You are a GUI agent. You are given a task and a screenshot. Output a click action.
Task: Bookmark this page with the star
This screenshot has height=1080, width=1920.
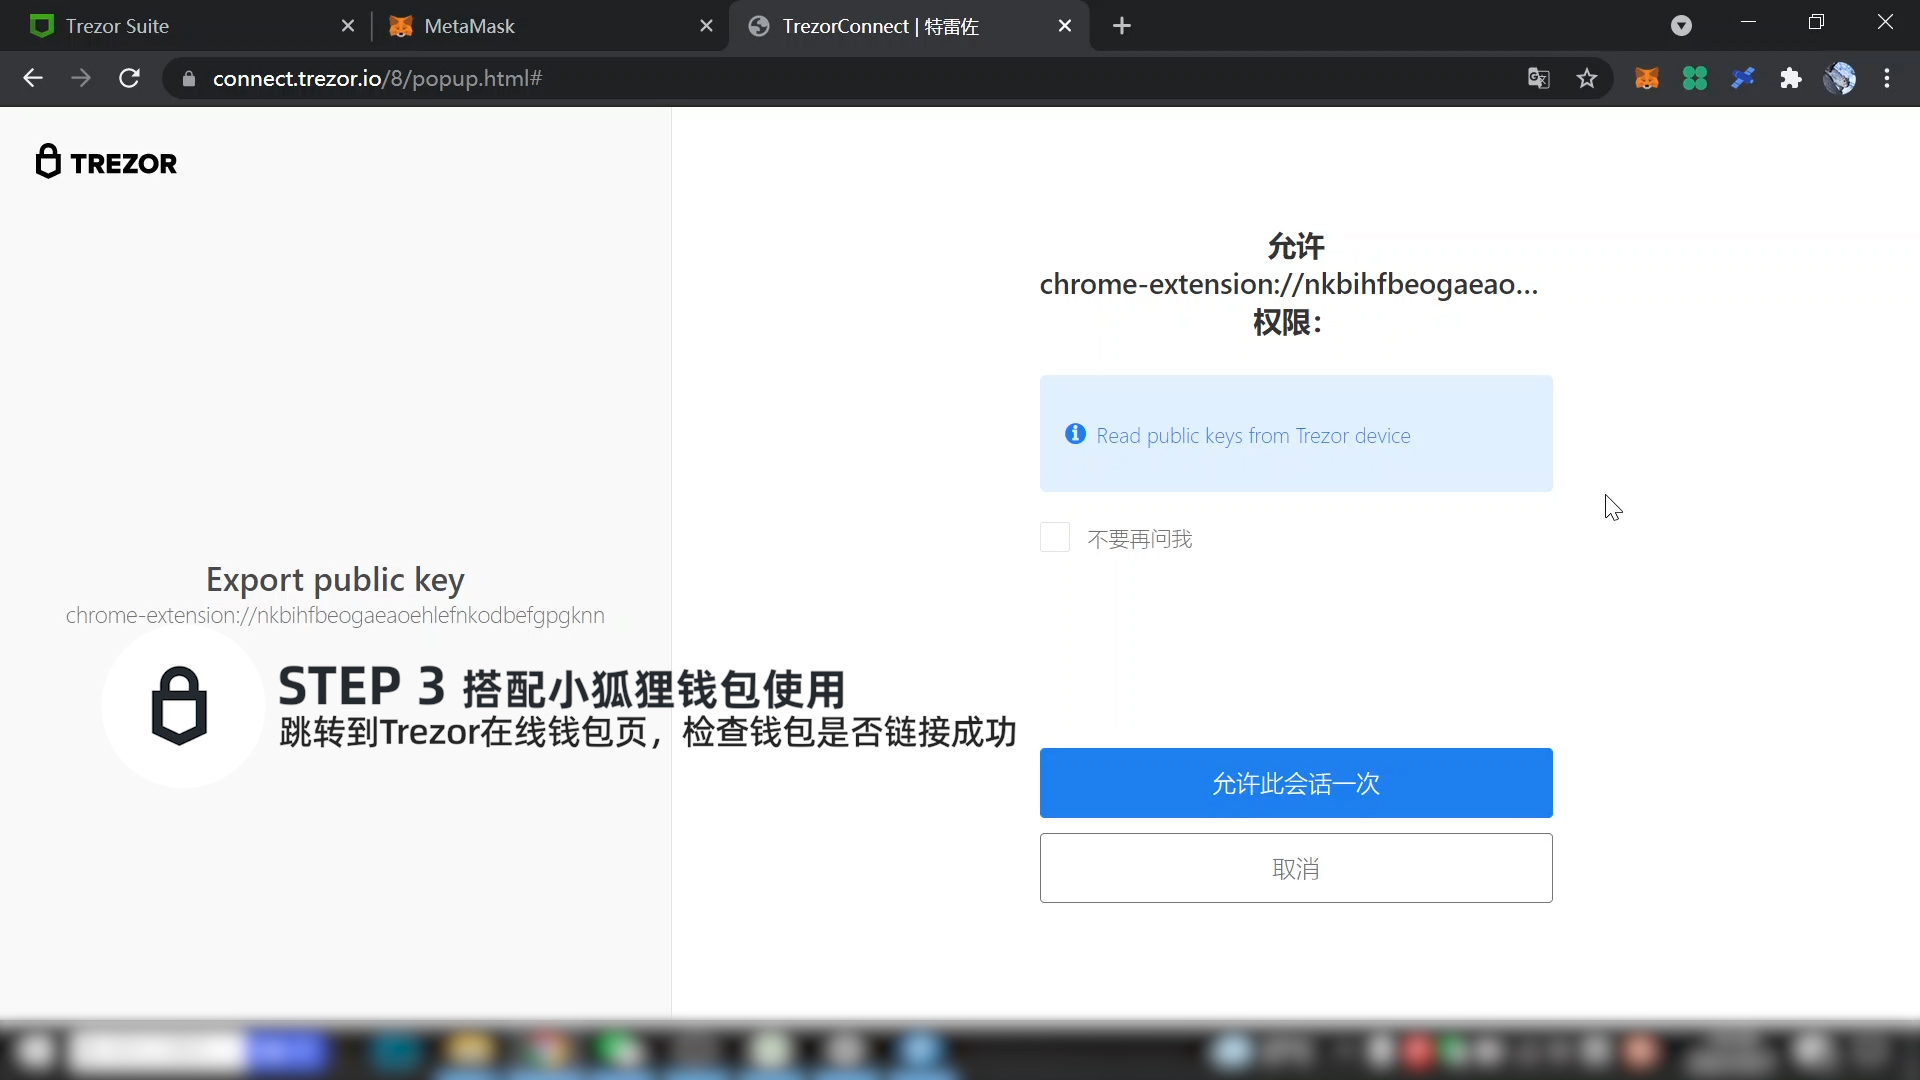click(x=1587, y=78)
